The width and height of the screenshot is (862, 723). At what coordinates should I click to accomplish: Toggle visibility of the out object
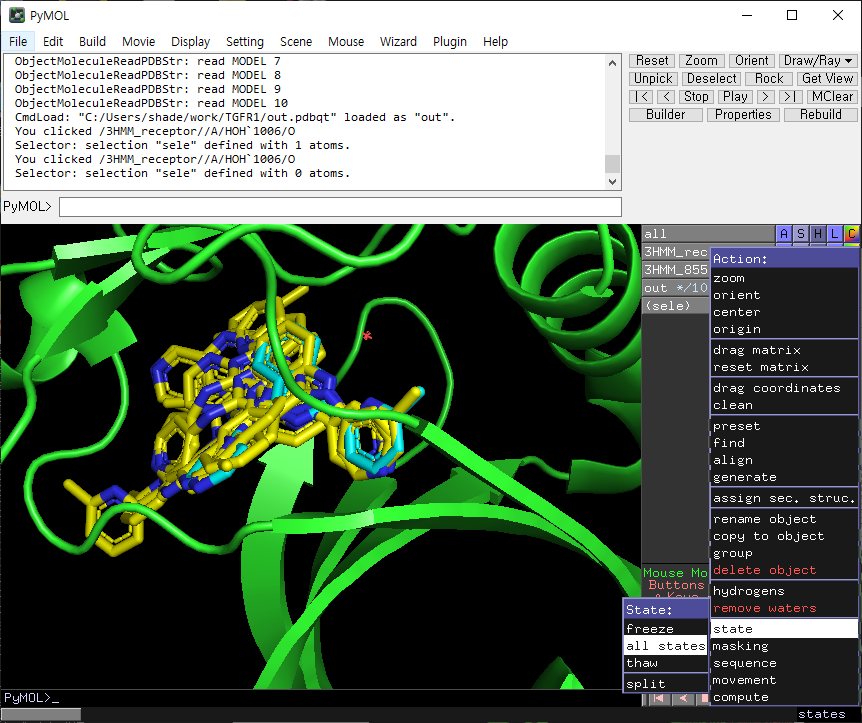coord(676,288)
